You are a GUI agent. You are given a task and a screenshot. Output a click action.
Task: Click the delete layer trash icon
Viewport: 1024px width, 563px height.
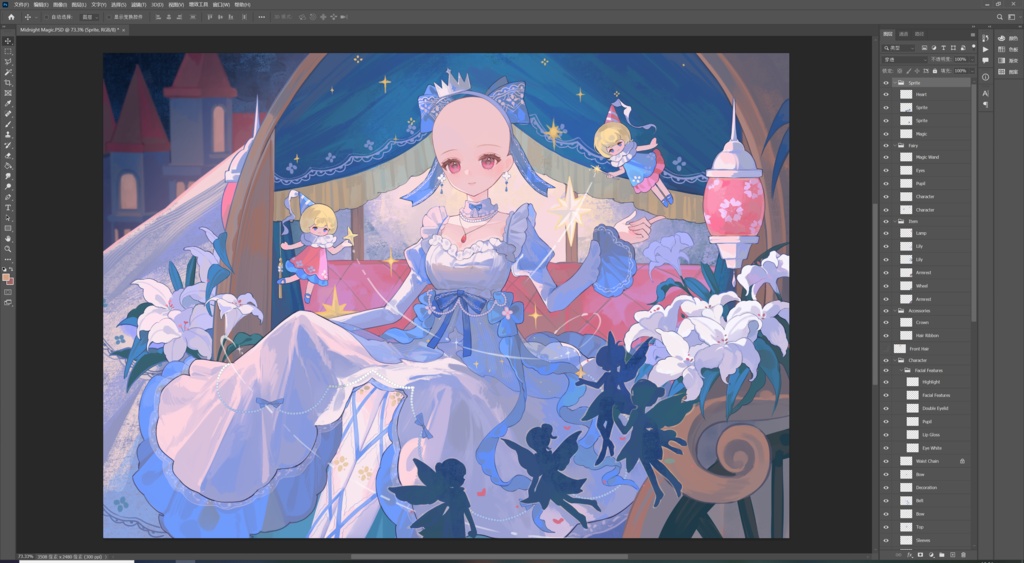pyautogui.click(x=963, y=555)
